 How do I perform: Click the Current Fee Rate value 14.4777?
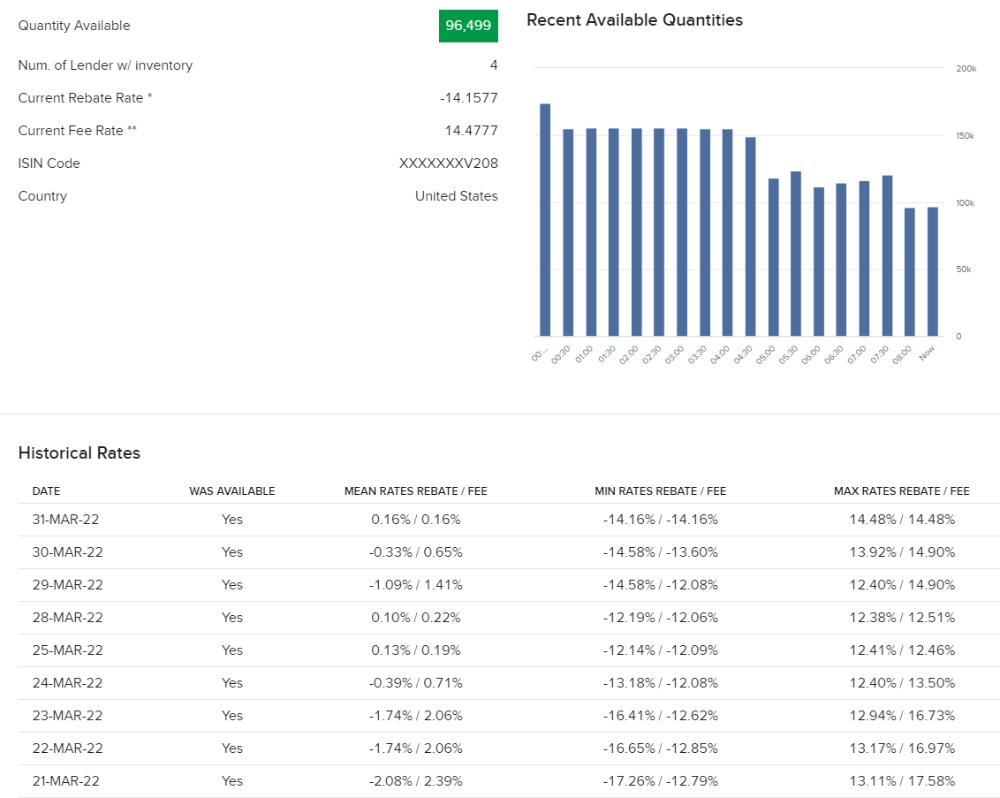click(x=471, y=130)
